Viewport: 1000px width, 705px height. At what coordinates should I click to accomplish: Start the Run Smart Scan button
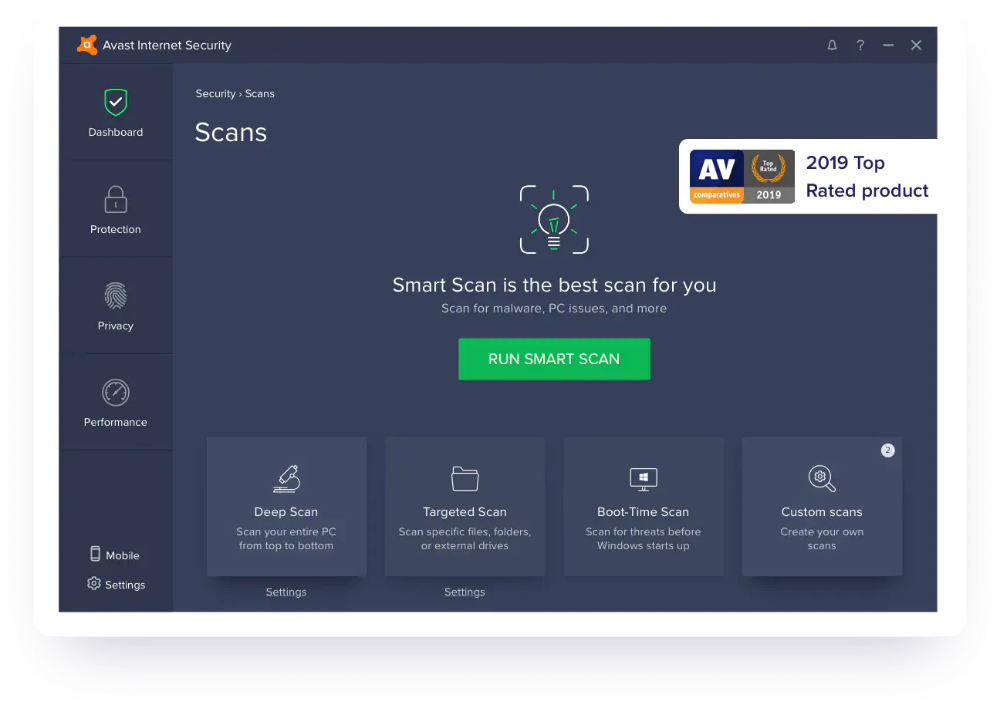[554, 359]
